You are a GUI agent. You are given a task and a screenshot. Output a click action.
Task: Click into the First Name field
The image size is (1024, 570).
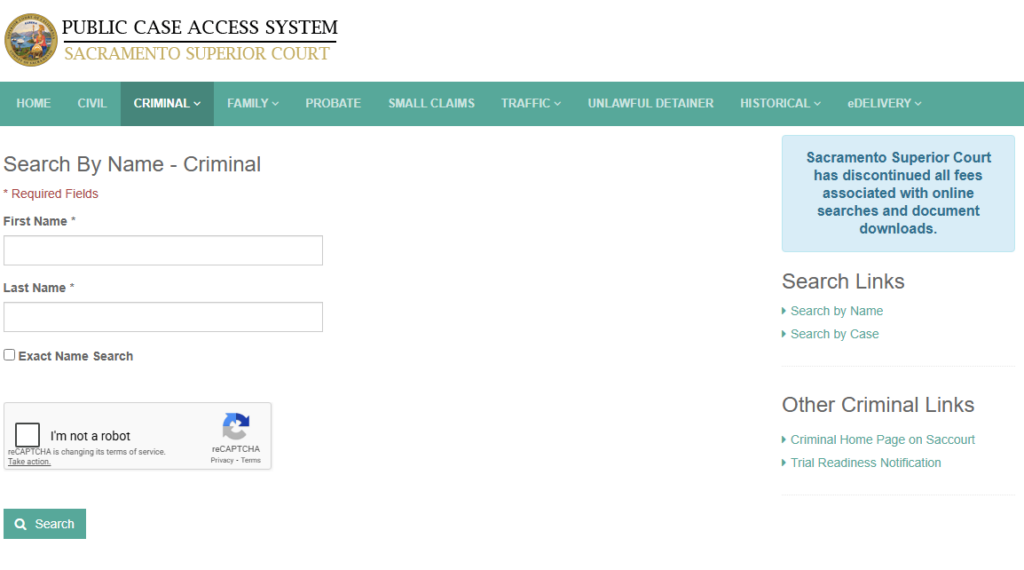click(x=163, y=250)
